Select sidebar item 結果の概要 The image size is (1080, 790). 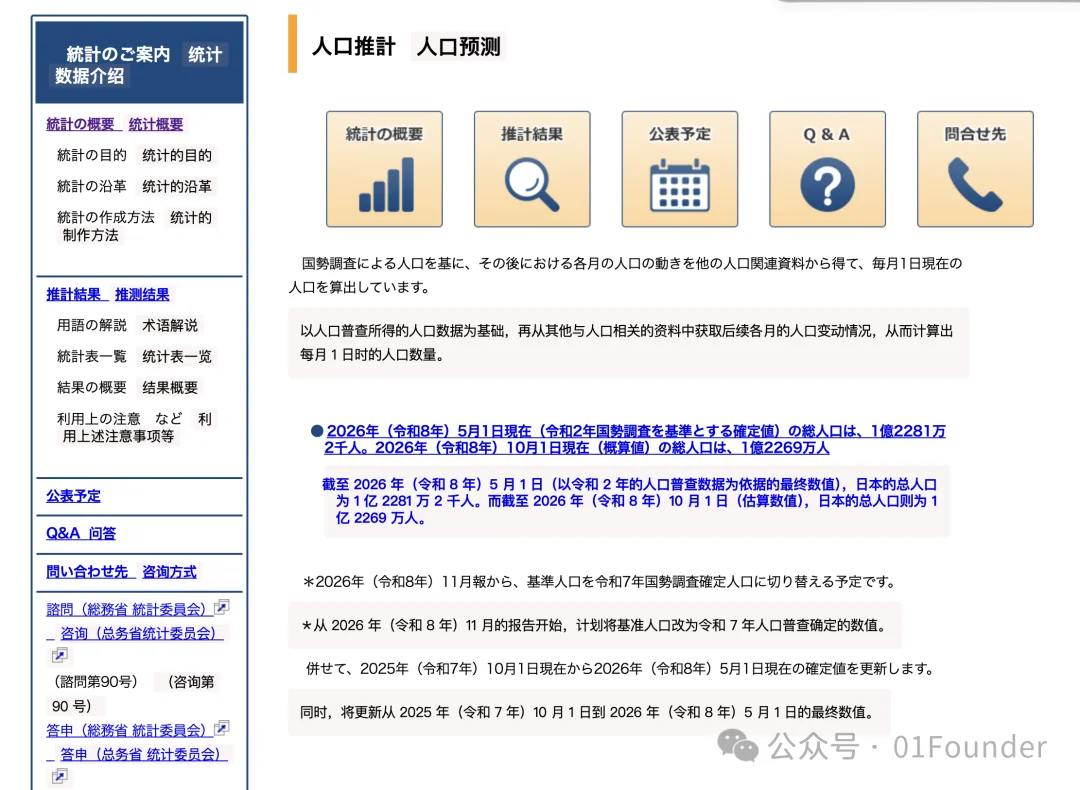[x=92, y=388]
